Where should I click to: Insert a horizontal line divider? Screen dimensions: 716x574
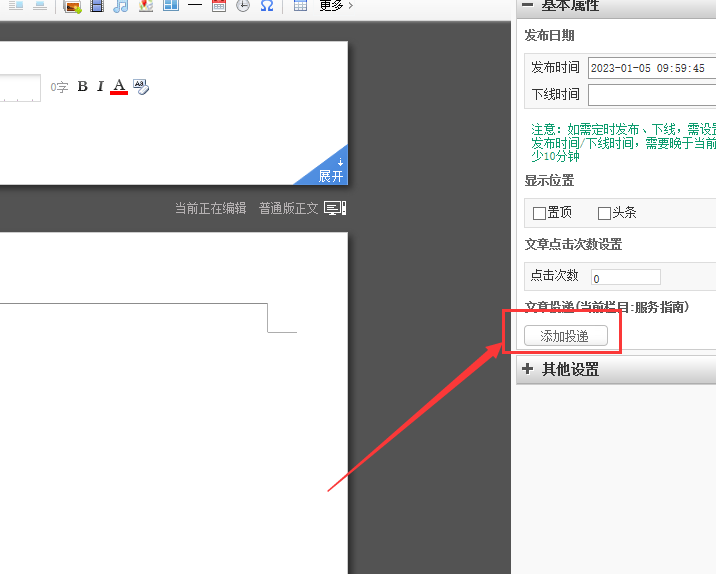coord(195,6)
